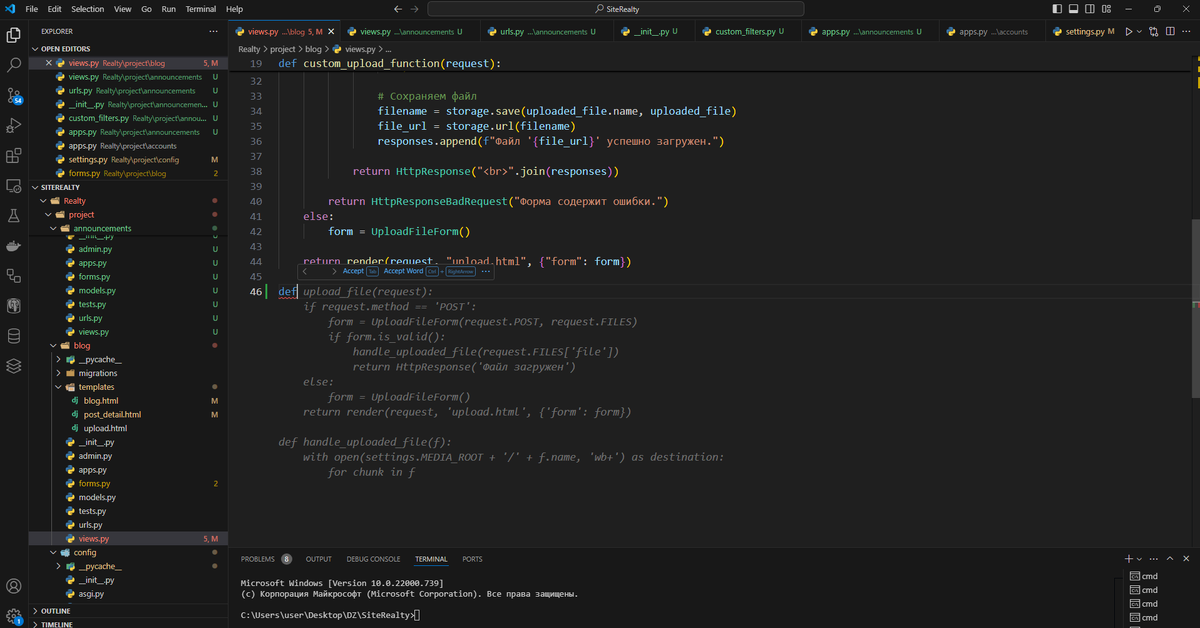Image resolution: width=1200 pixels, height=628 pixels.
Task: Toggle the Primary Side Bar layout button
Action: [x=1058, y=9]
